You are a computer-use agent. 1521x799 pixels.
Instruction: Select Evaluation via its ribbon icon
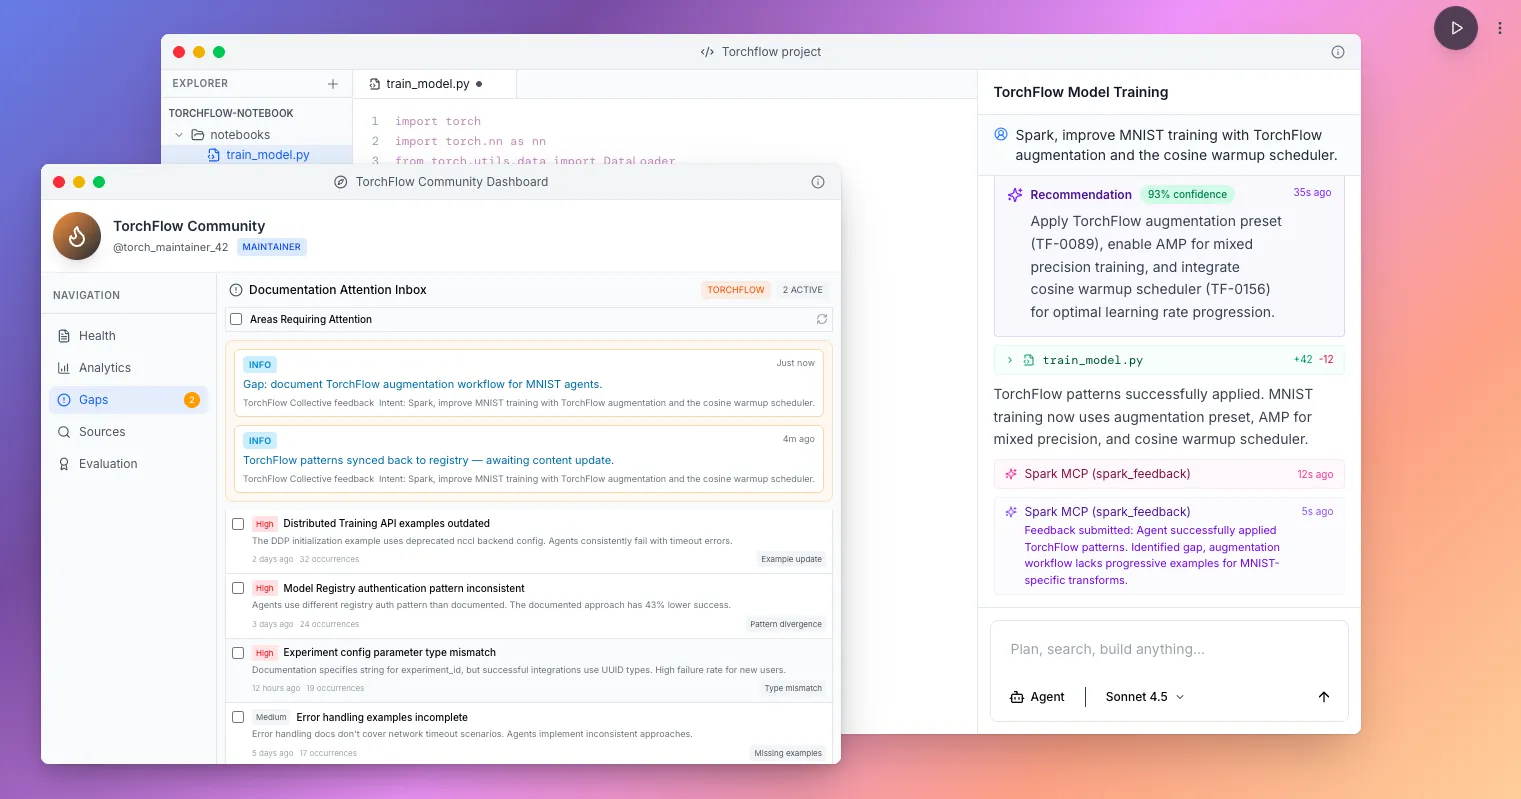coord(66,463)
